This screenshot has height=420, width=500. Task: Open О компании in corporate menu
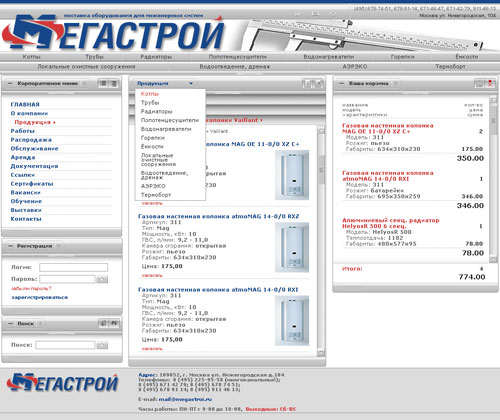(x=29, y=113)
